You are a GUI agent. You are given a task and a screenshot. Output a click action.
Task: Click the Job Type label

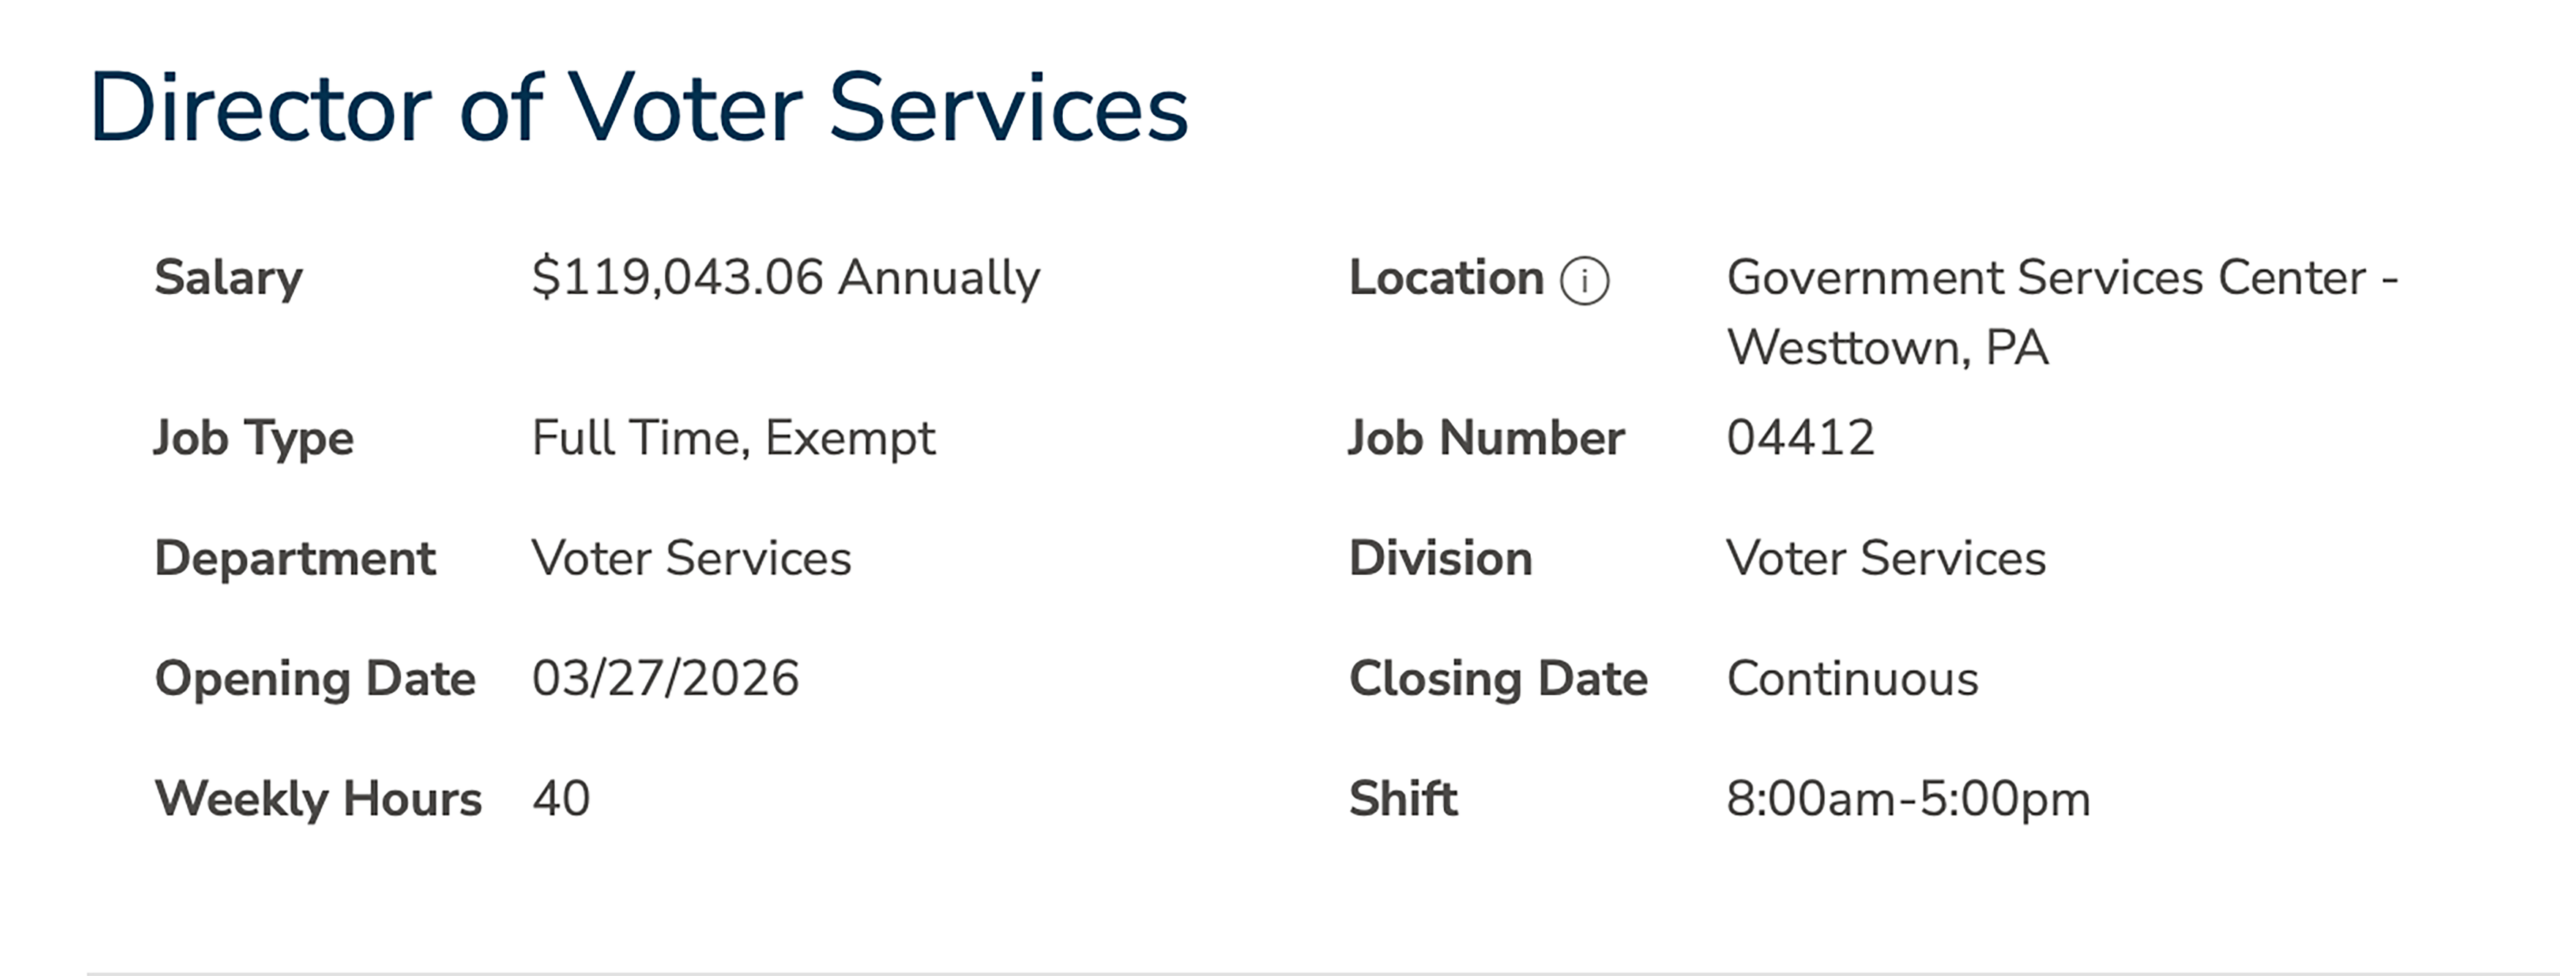(x=254, y=438)
